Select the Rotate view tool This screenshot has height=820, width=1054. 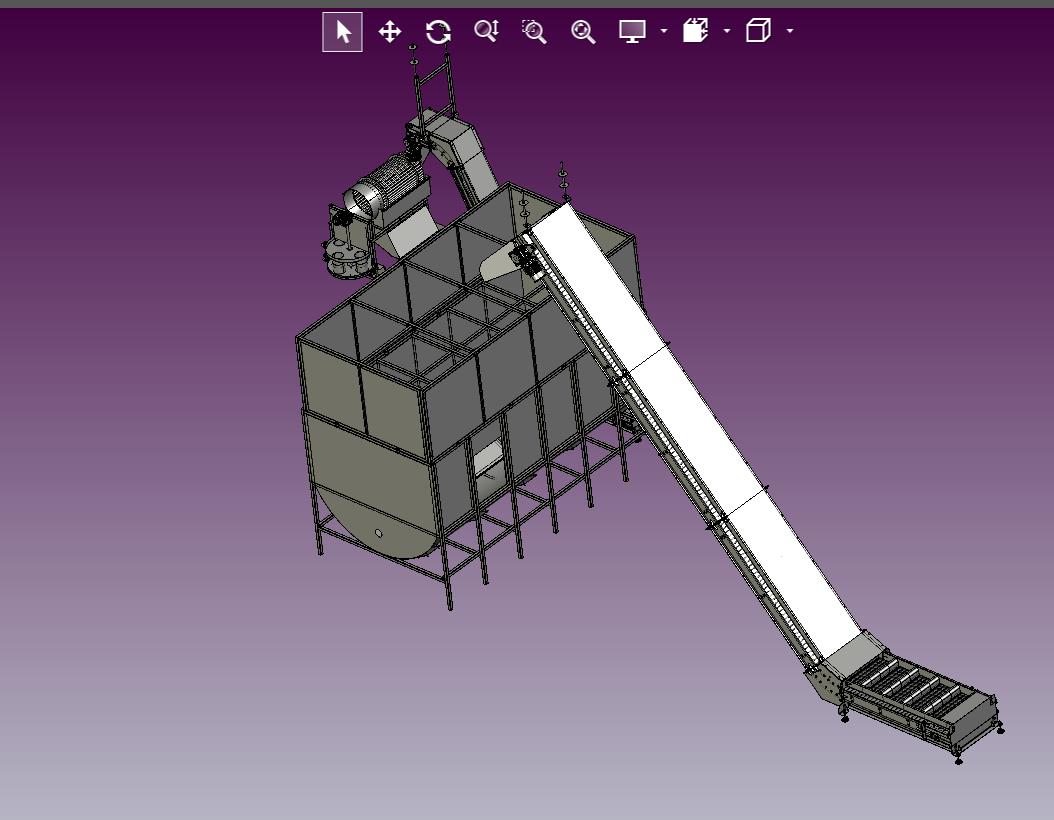point(438,32)
